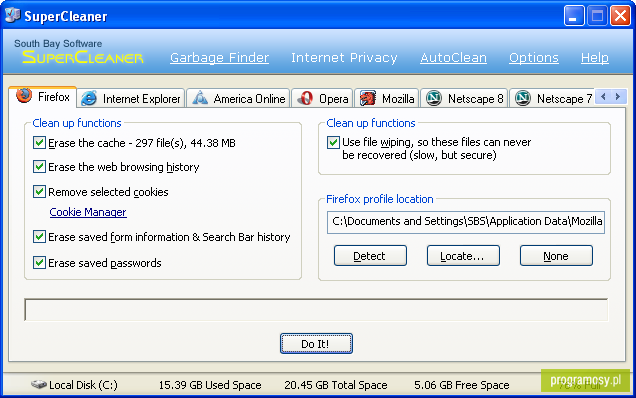636x398 pixels.
Task: Click the America Online triangle icon
Action: pyautogui.click(x=200, y=98)
